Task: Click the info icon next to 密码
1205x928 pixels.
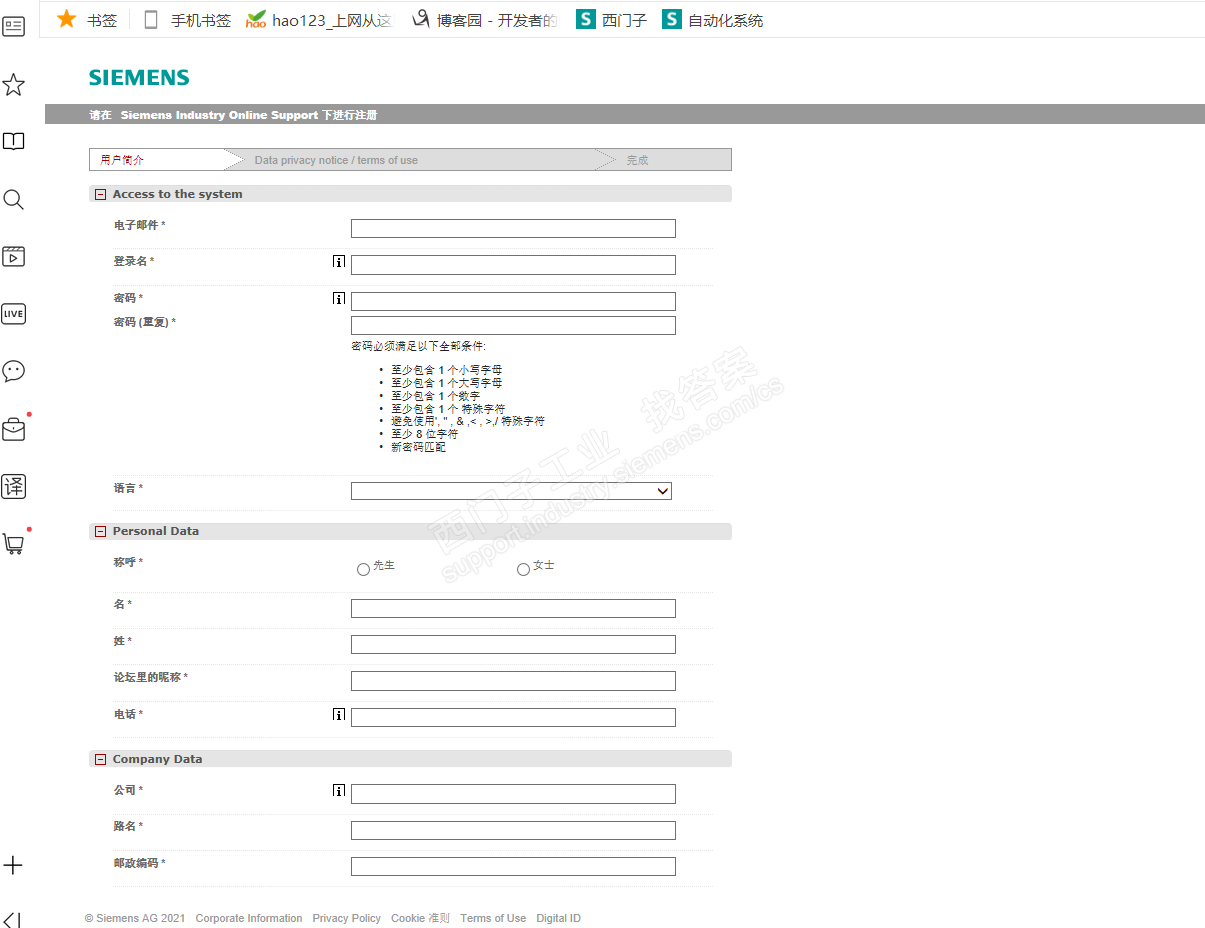Action: [339, 298]
